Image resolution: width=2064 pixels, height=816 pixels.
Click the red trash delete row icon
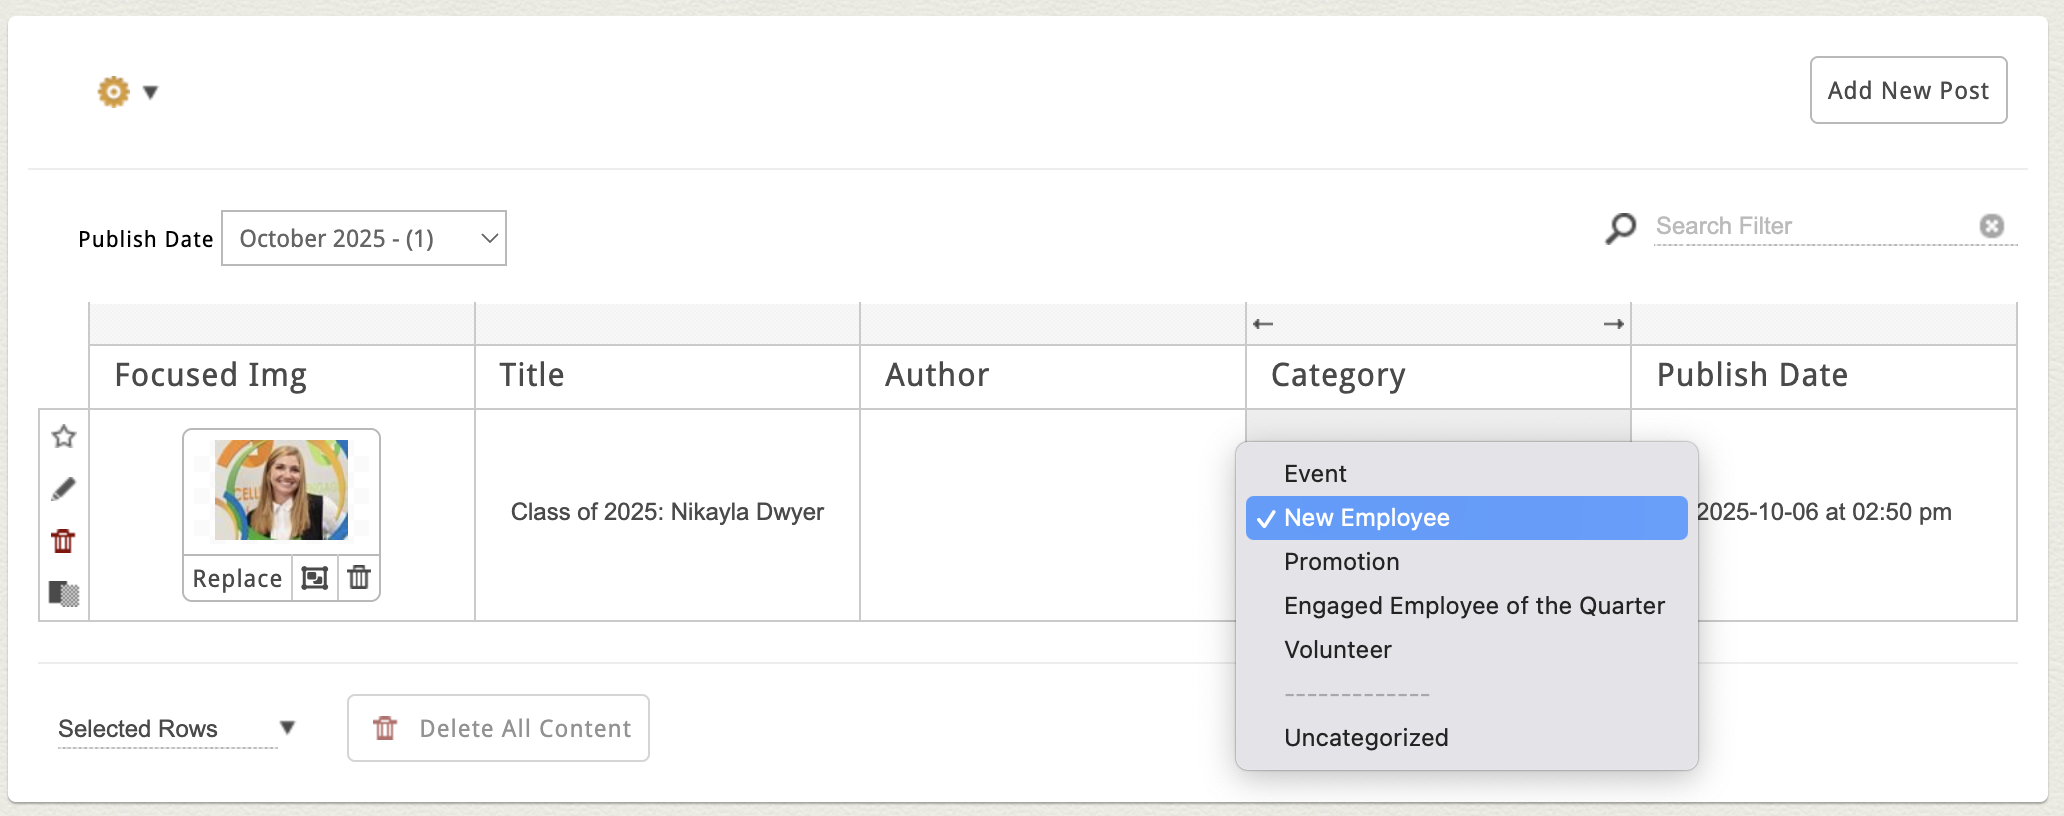pyautogui.click(x=63, y=541)
